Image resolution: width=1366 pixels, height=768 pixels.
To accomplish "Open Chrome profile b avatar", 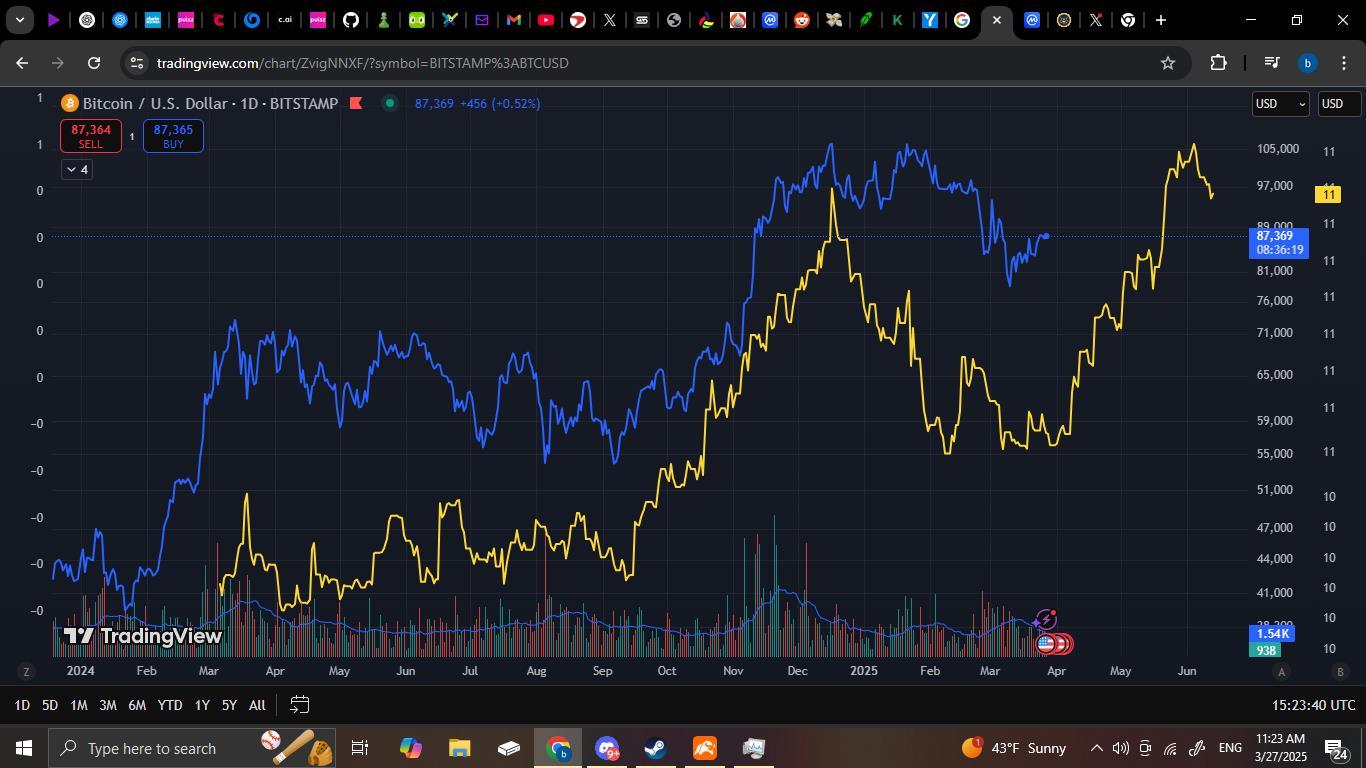I will pos(1307,63).
